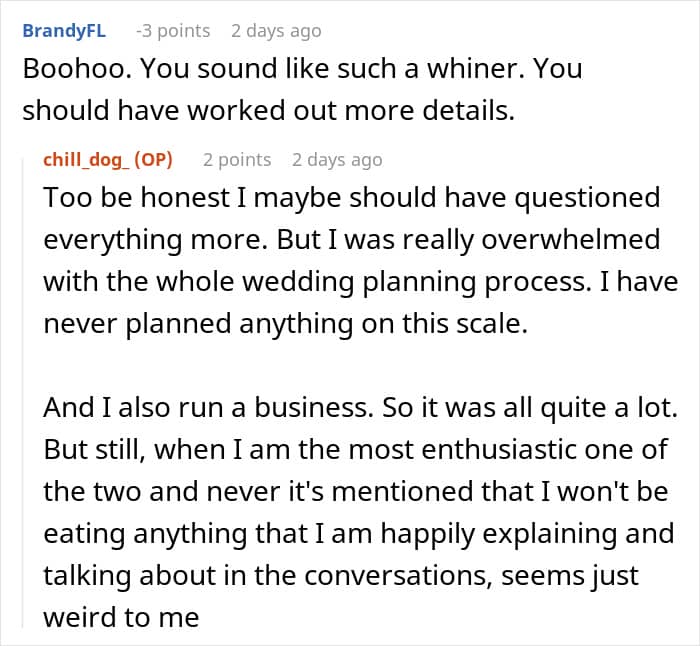Open the timestamp on chill_dog_'s reply
The image size is (700, 646).
[337, 159]
